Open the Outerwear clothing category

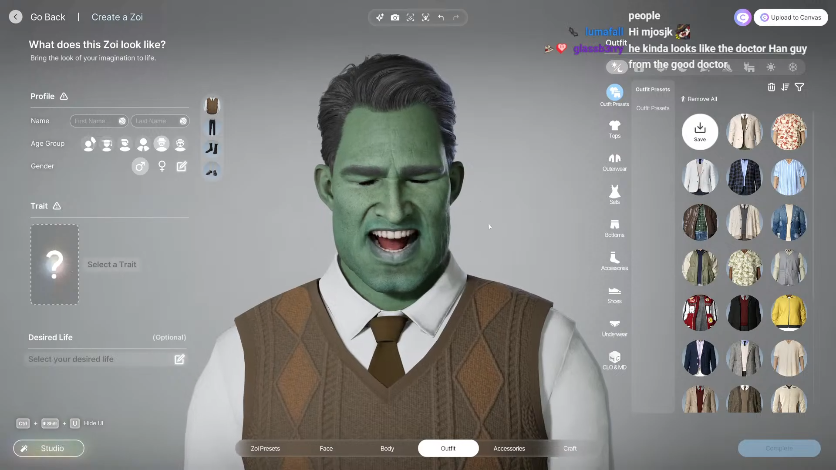click(614, 161)
